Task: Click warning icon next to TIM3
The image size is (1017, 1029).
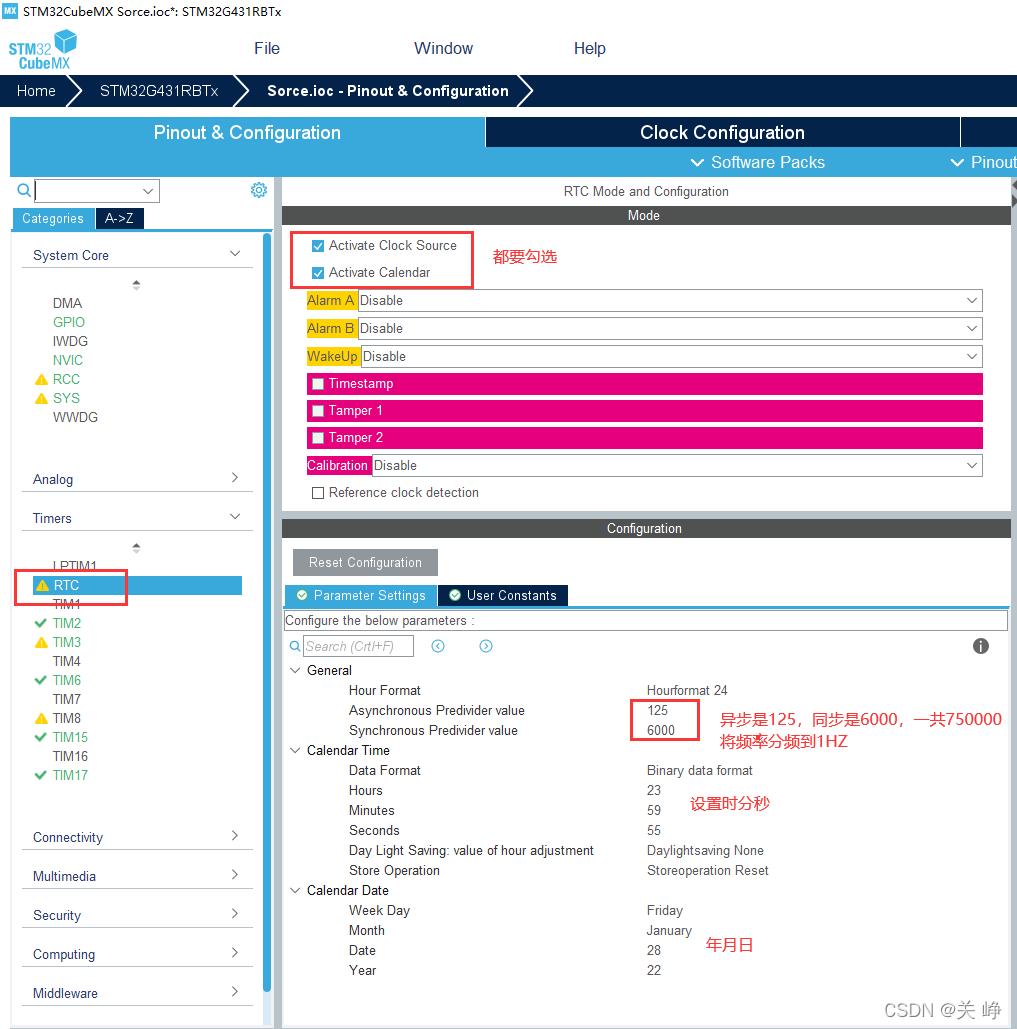Action: click(41, 642)
